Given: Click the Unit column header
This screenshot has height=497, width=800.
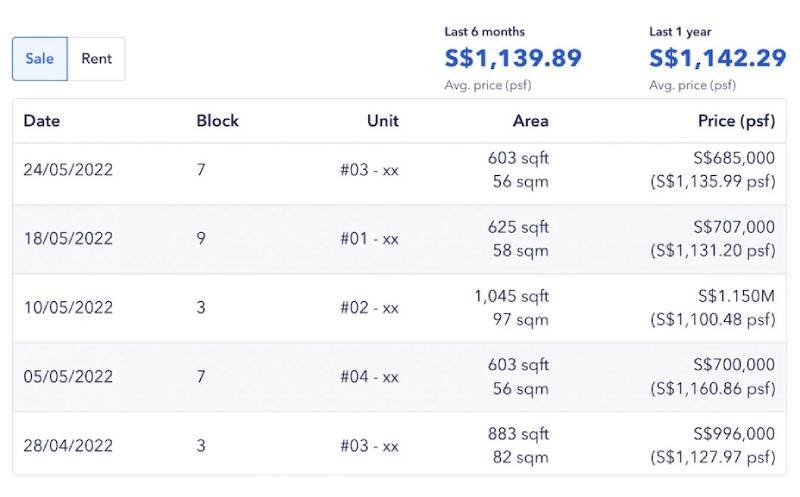Looking at the screenshot, I should [x=383, y=121].
